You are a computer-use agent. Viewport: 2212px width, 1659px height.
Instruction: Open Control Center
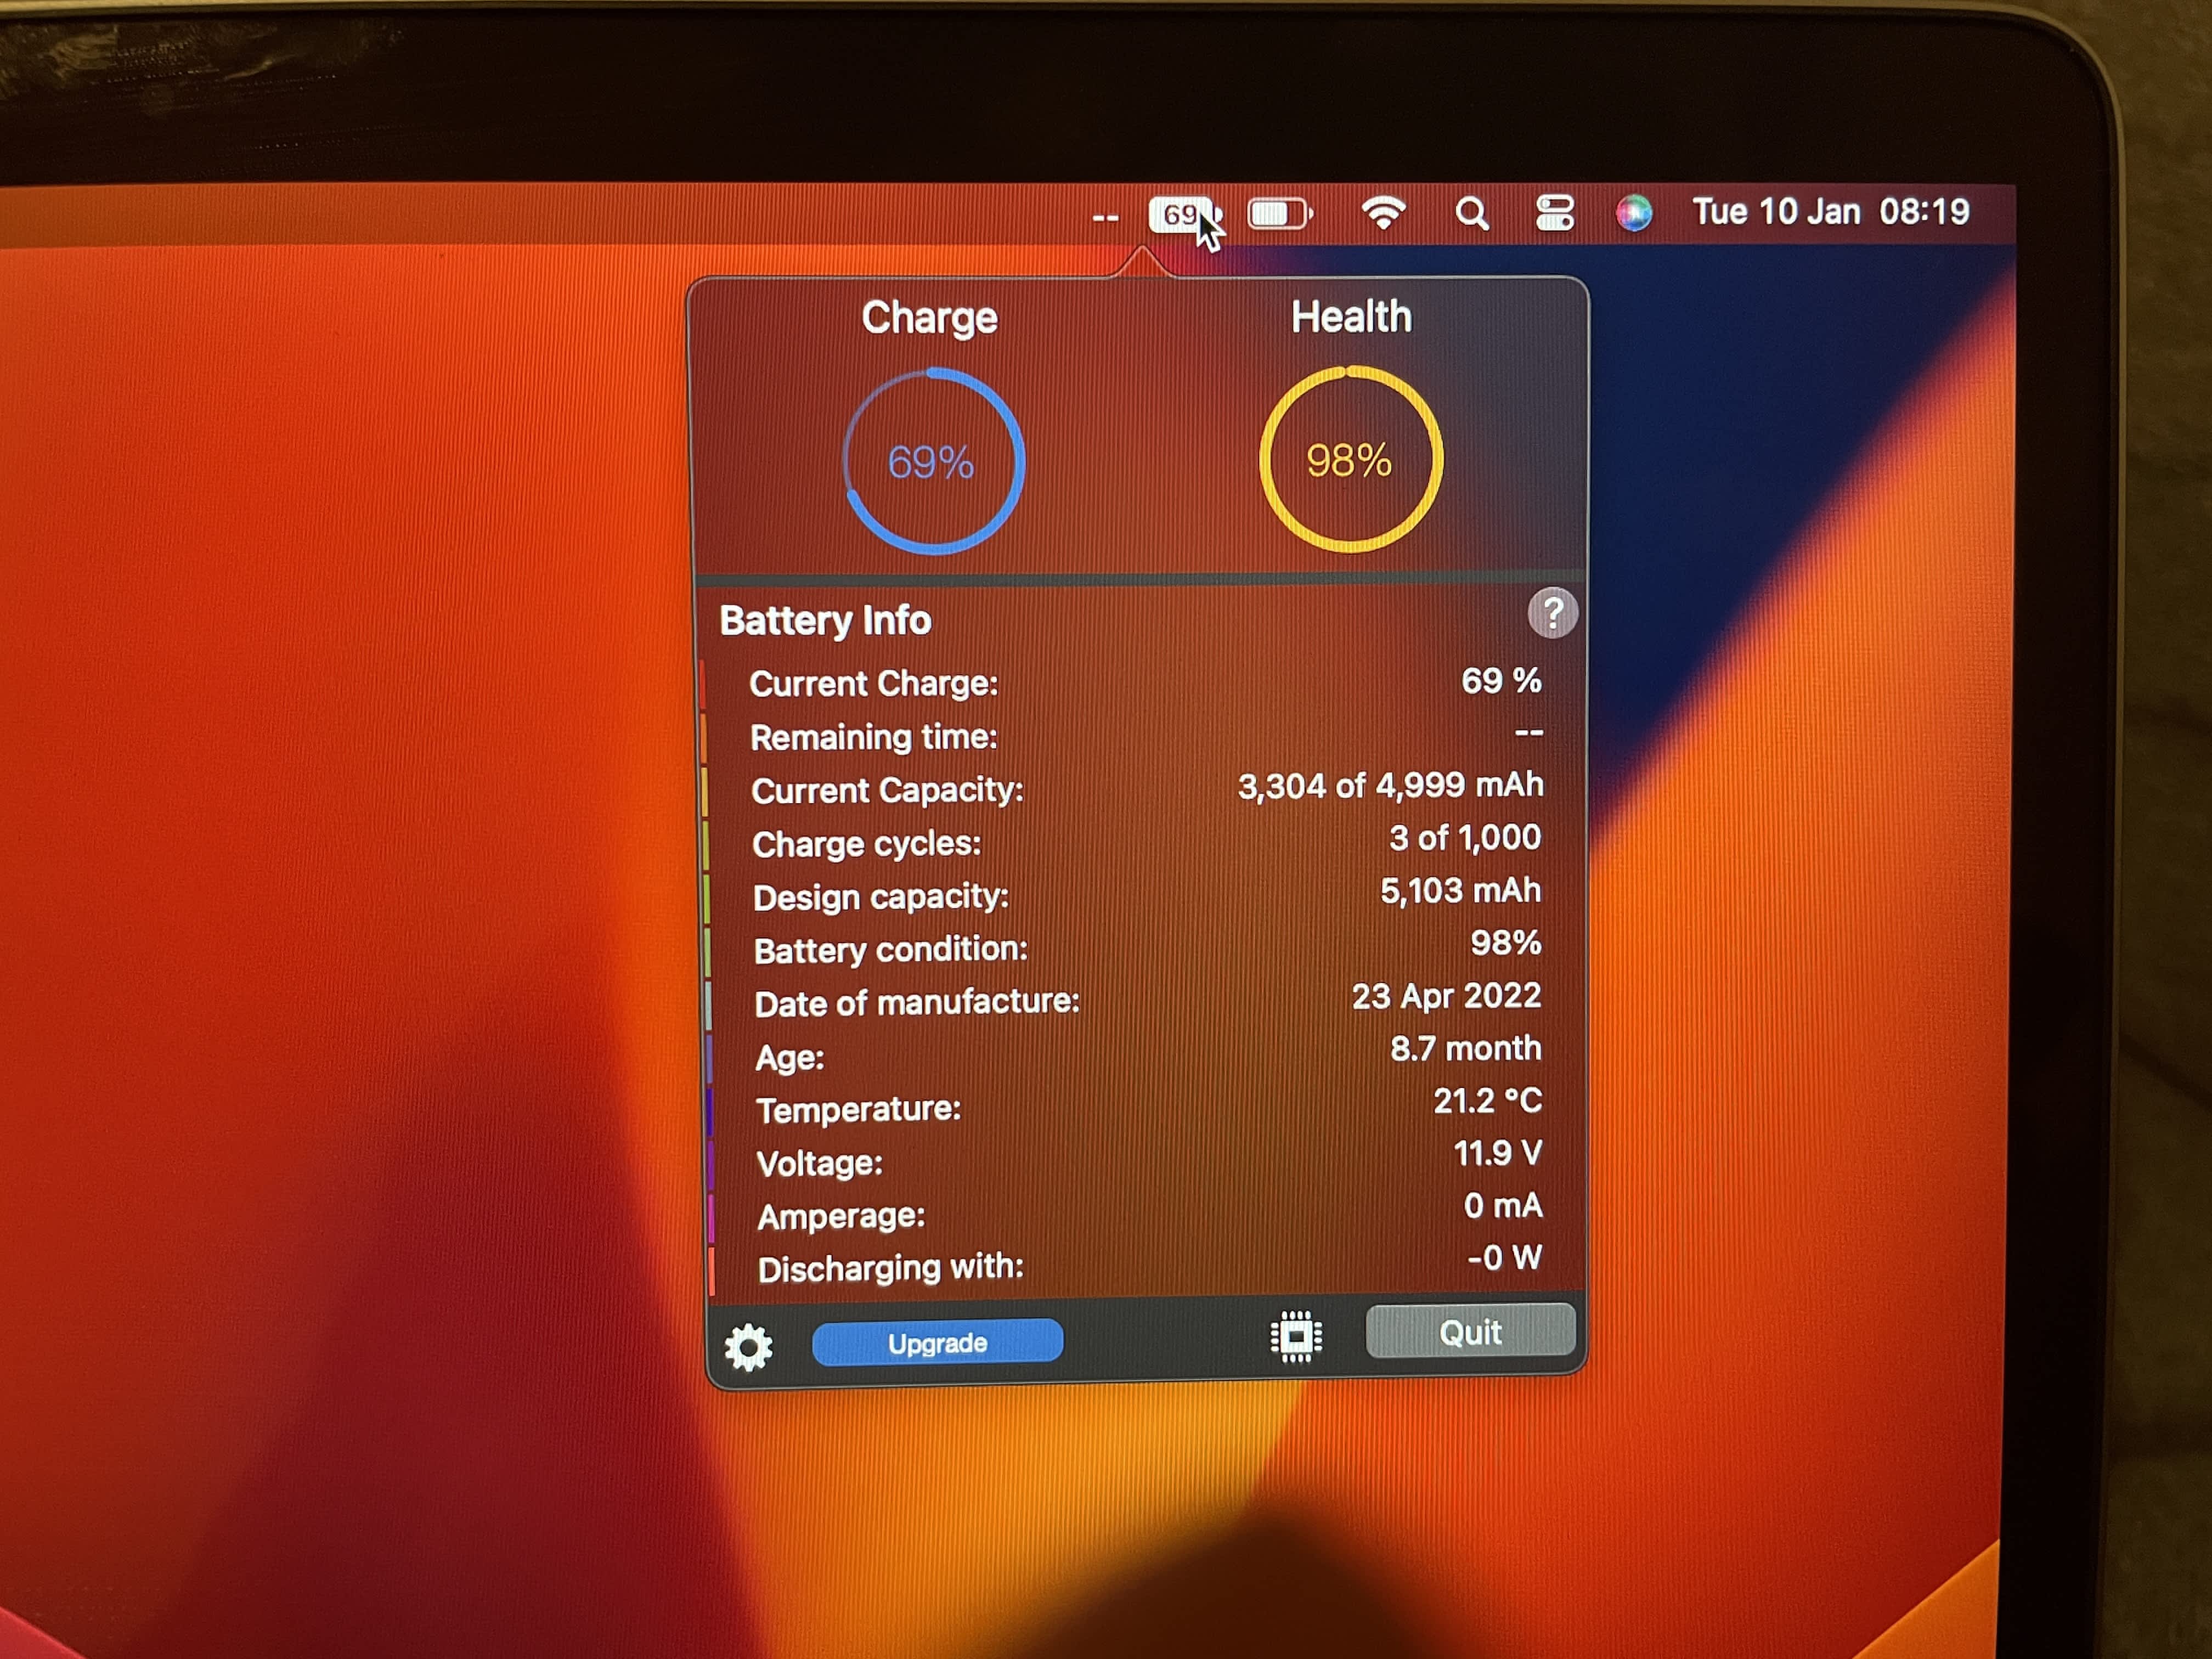tap(1555, 213)
